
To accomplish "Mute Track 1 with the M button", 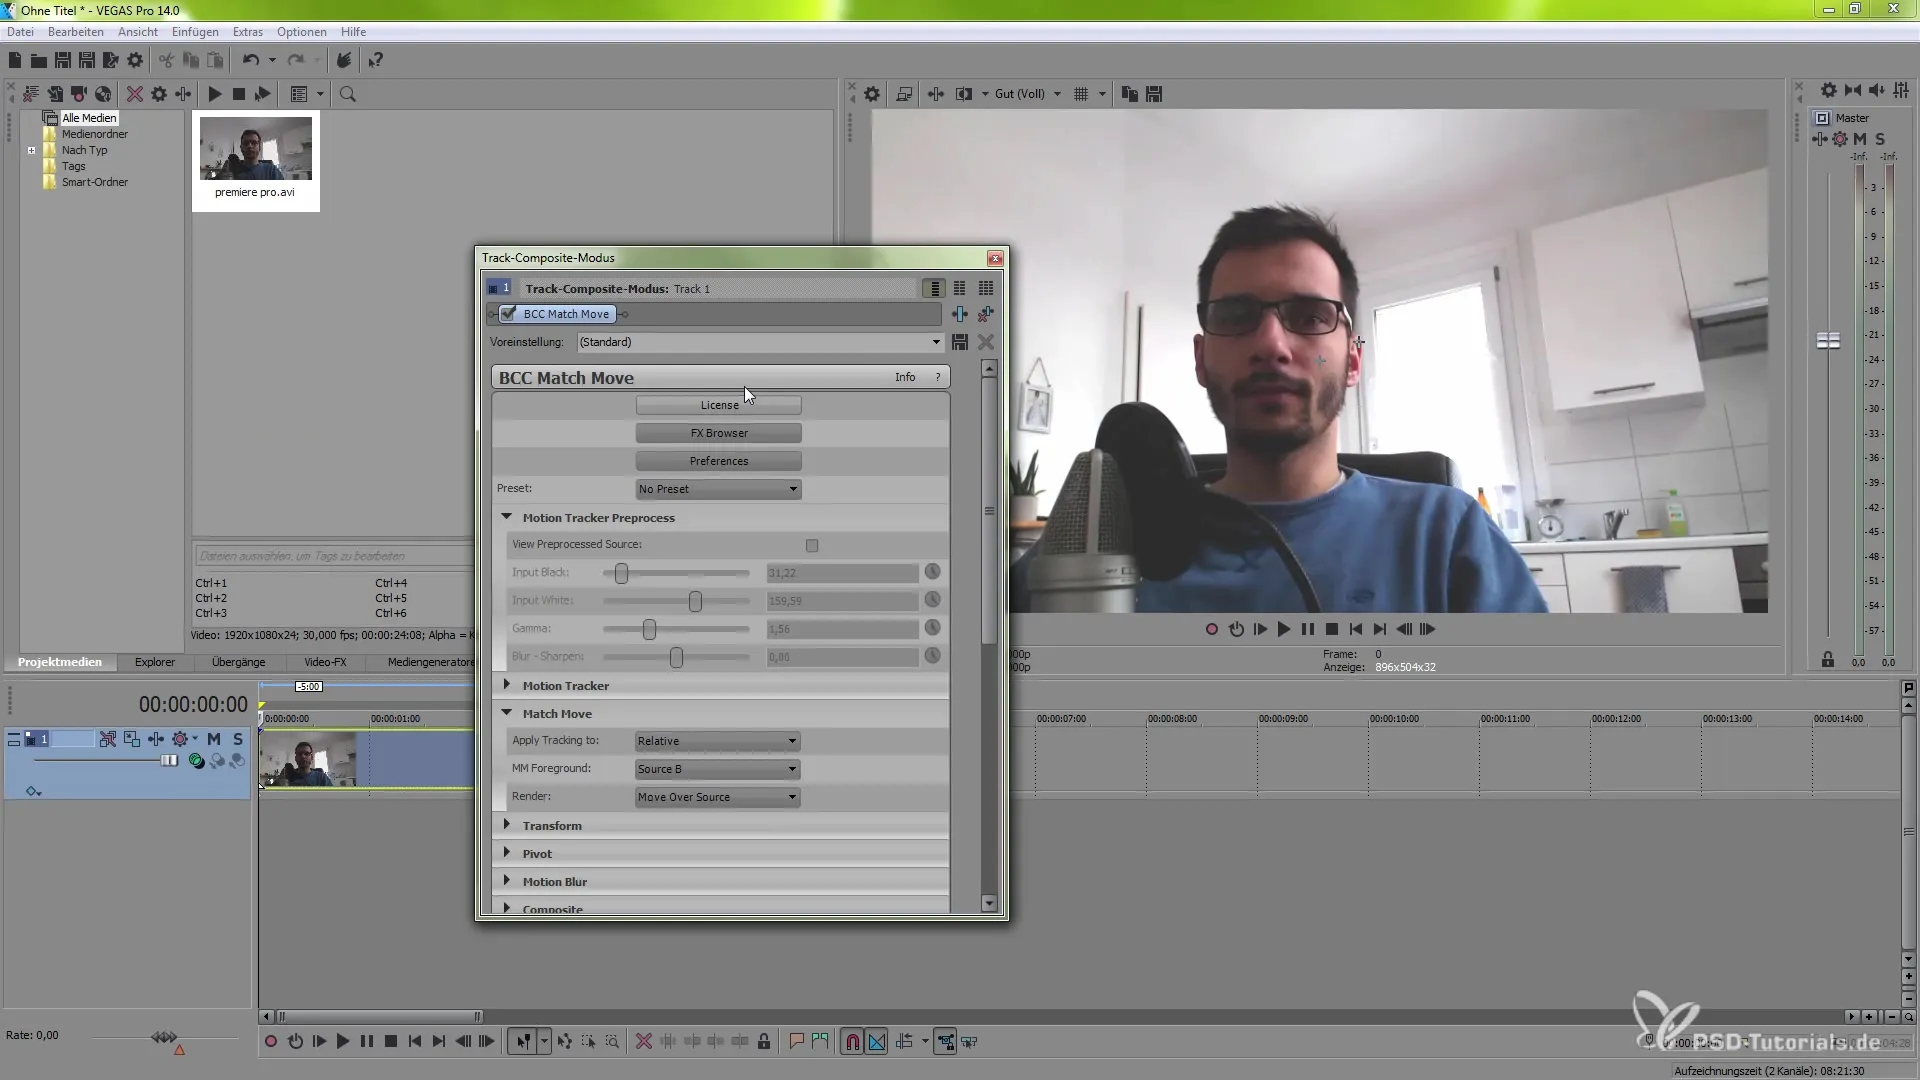I will point(213,739).
